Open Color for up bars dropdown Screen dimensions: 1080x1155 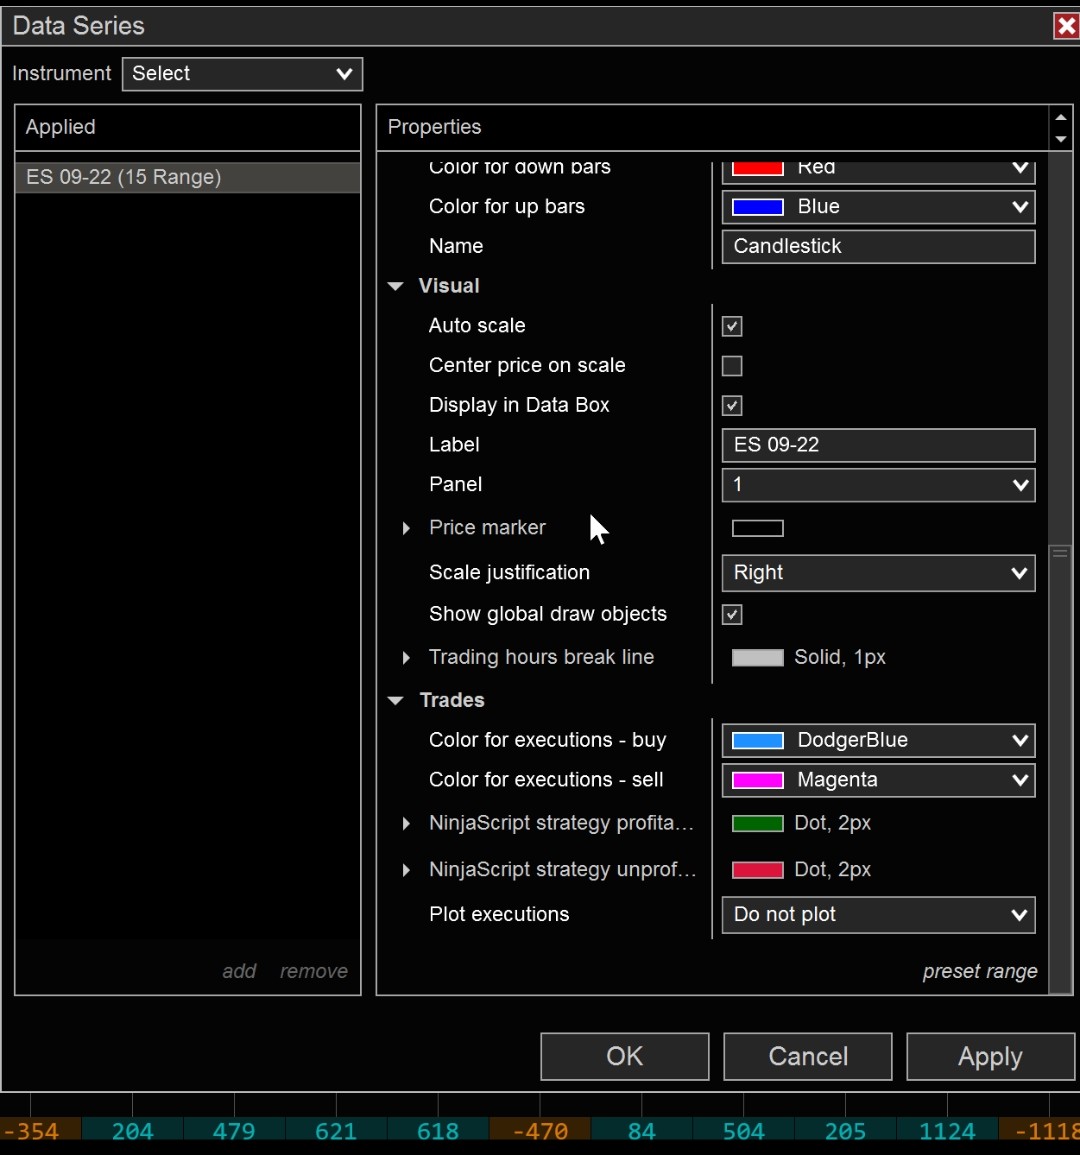[x=878, y=206]
